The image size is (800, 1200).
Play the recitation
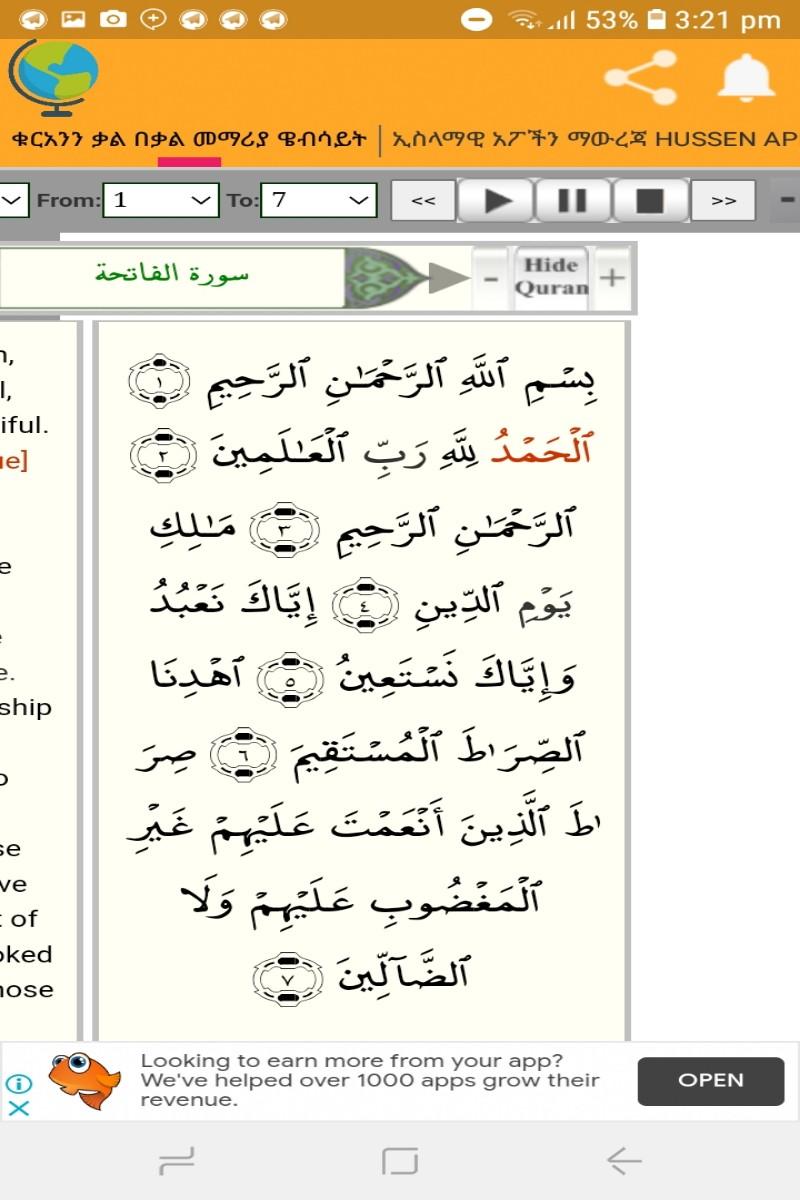pyautogui.click(x=496, y=200)
